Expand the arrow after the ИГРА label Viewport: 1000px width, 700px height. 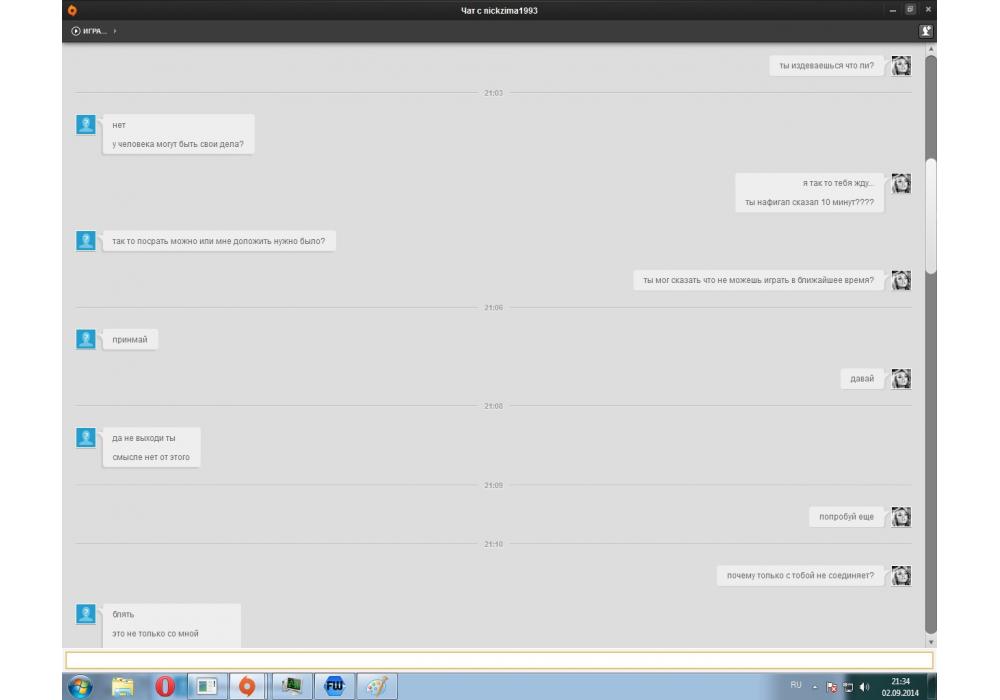[x=115, y=32]
